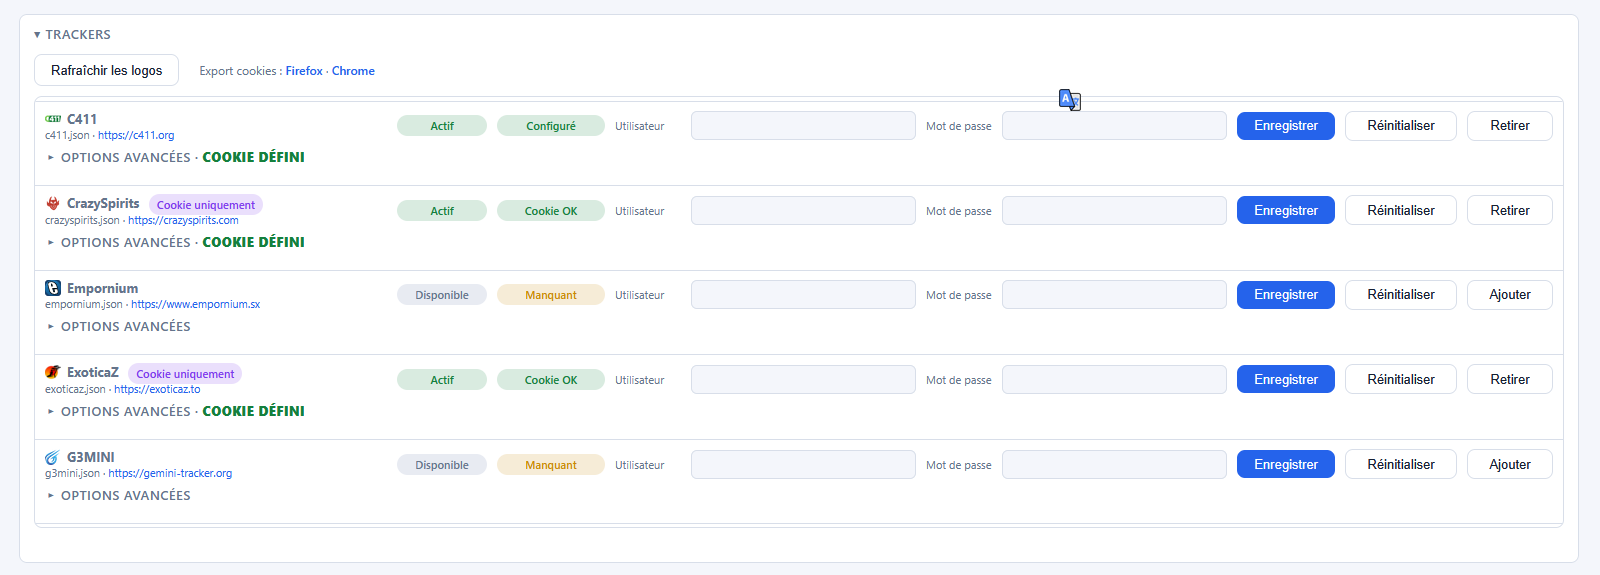Image resolution: width=1600 pixels, height=575 pixels.
Task: Click Ajouter for G3MINI tracker
Action: click(1510, 464)
